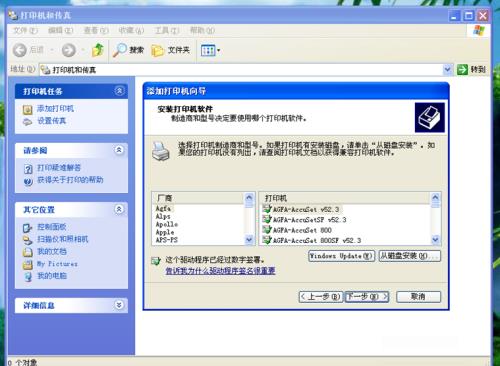The width and height of the screenshot is (500, 366).
Task: Click the signed driver icon below lists
Action: [x=156, y=261]
